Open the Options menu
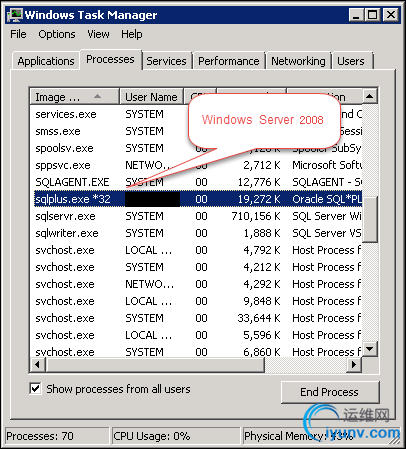406x449 pixels. (57, 34)
